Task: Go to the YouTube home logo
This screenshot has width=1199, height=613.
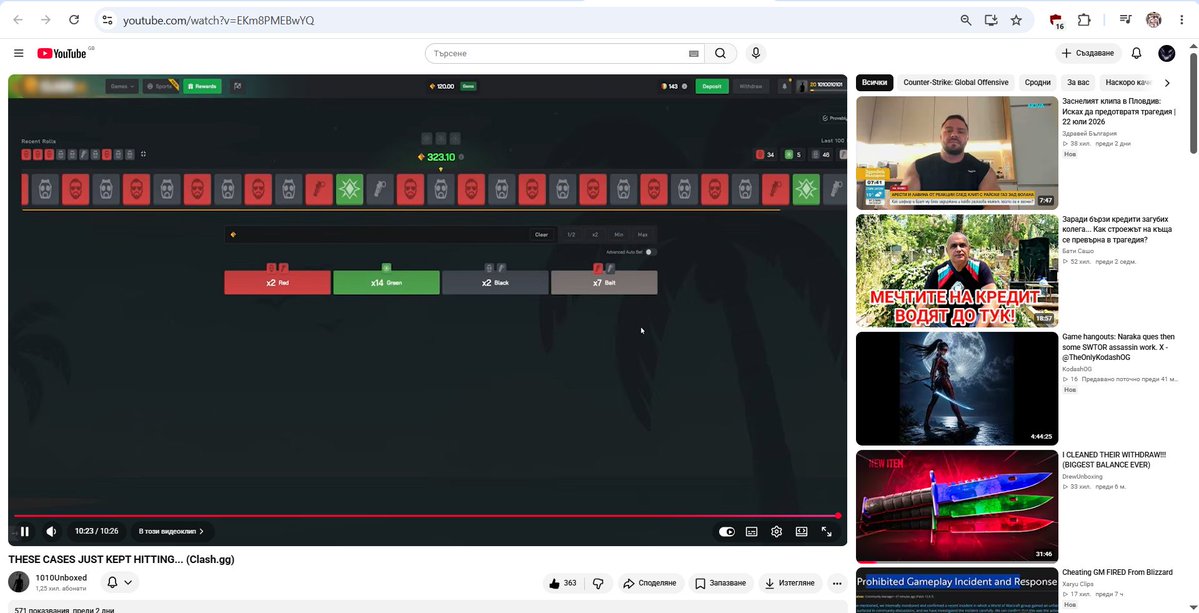Action: [63, 53]
